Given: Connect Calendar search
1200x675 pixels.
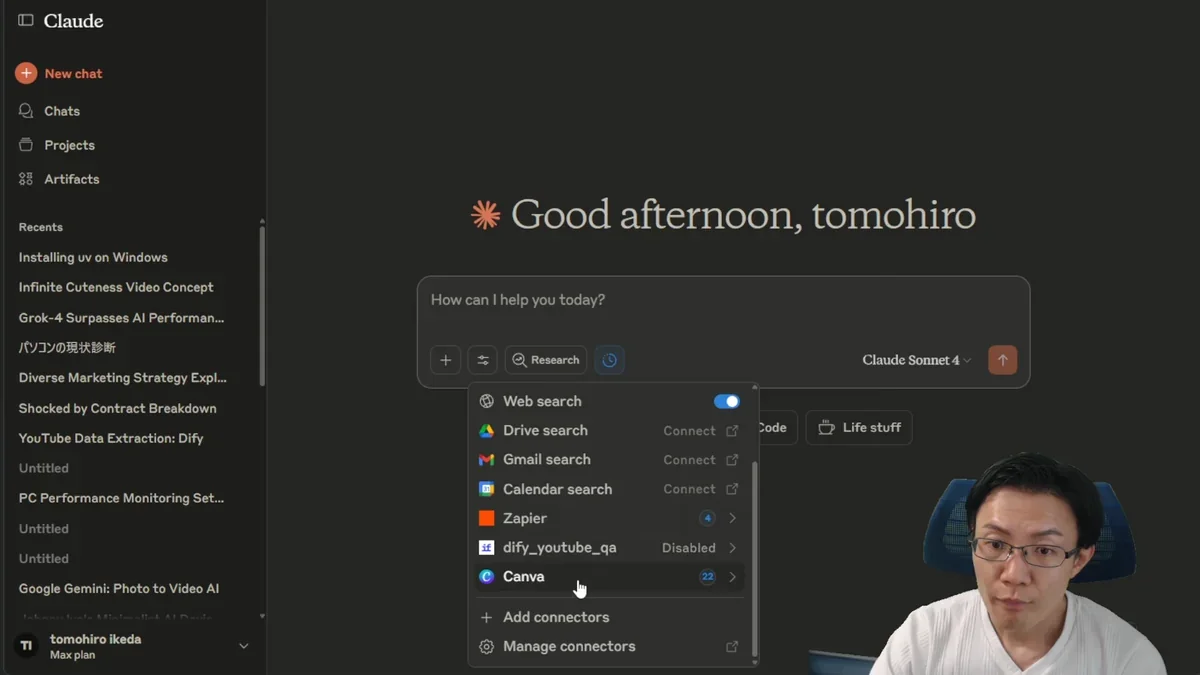Looking at the screenshot, I should (689, 489).
